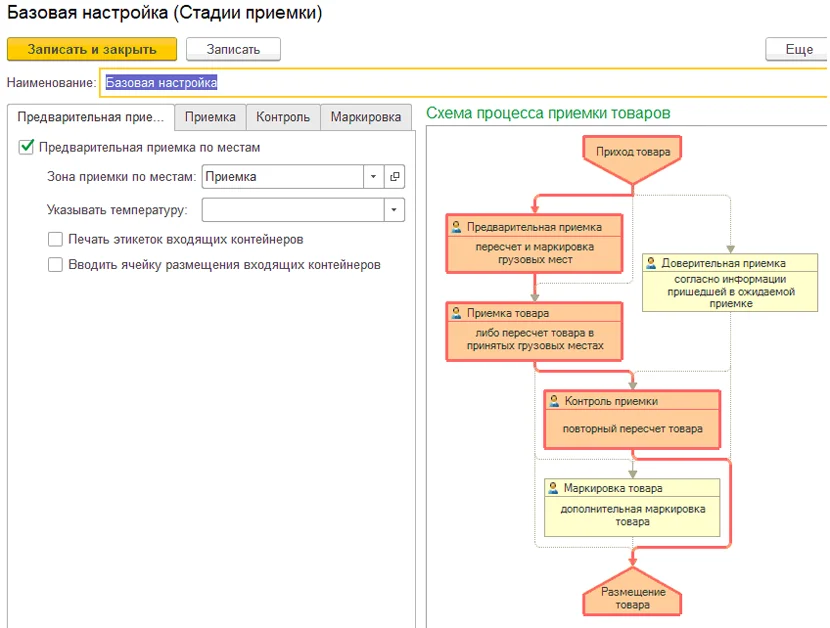Select the 'Предварительная прие...' tab
Viewport: 830px width, 628px height.
coord(91,117)
